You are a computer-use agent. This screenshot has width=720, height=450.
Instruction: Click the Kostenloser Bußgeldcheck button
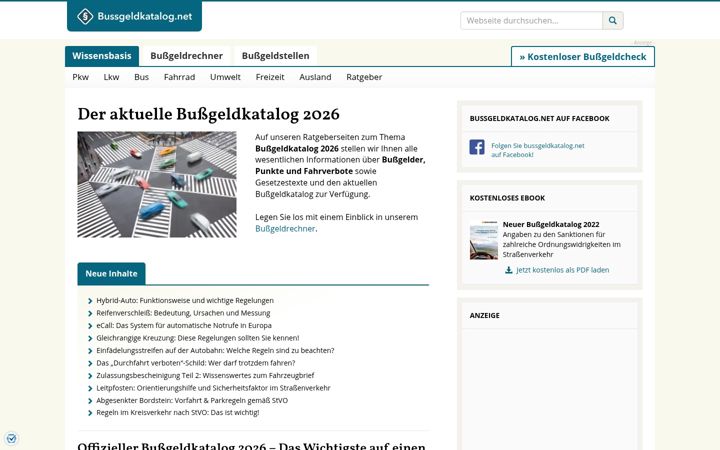click(x=583, y=57)
